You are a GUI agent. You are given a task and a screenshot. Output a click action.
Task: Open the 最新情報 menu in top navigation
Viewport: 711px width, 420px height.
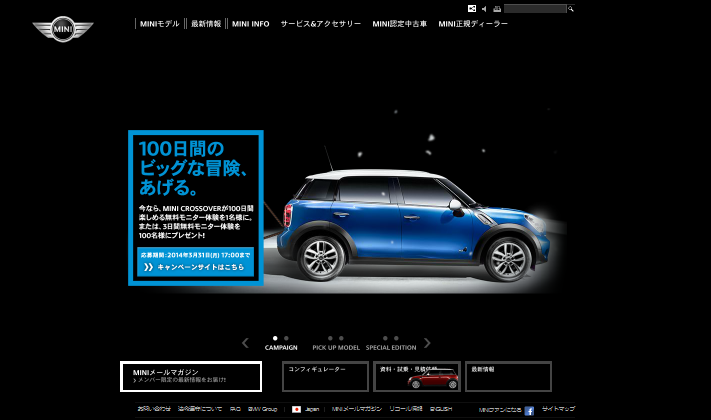click(206, 24)
